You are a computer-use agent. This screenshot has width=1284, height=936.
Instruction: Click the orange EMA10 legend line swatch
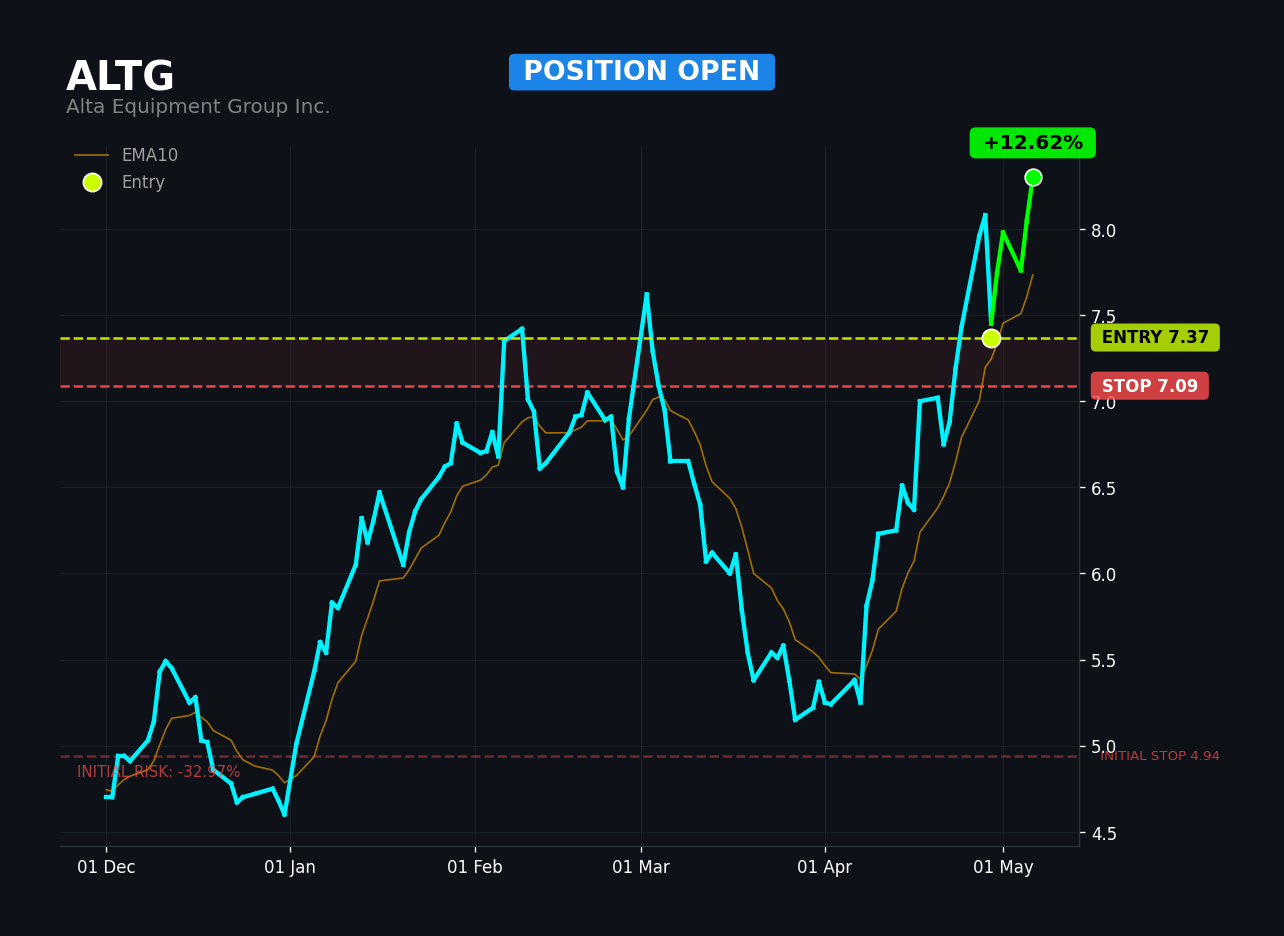point(92,156)
